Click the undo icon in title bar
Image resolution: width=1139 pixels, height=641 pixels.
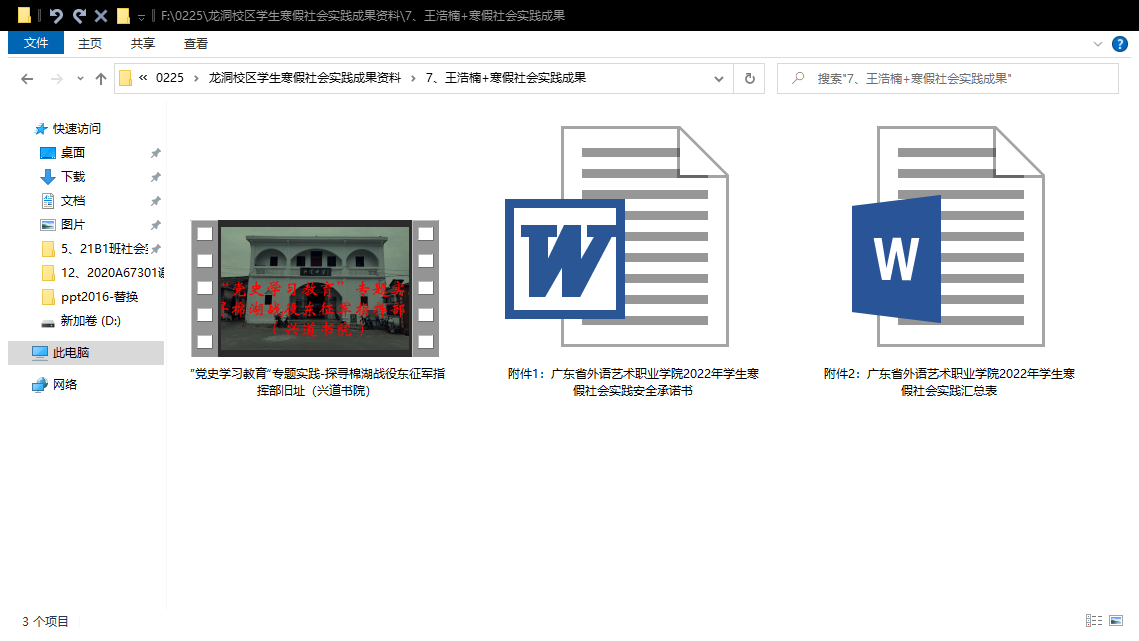pyautogui.click(x=56, y=16)
